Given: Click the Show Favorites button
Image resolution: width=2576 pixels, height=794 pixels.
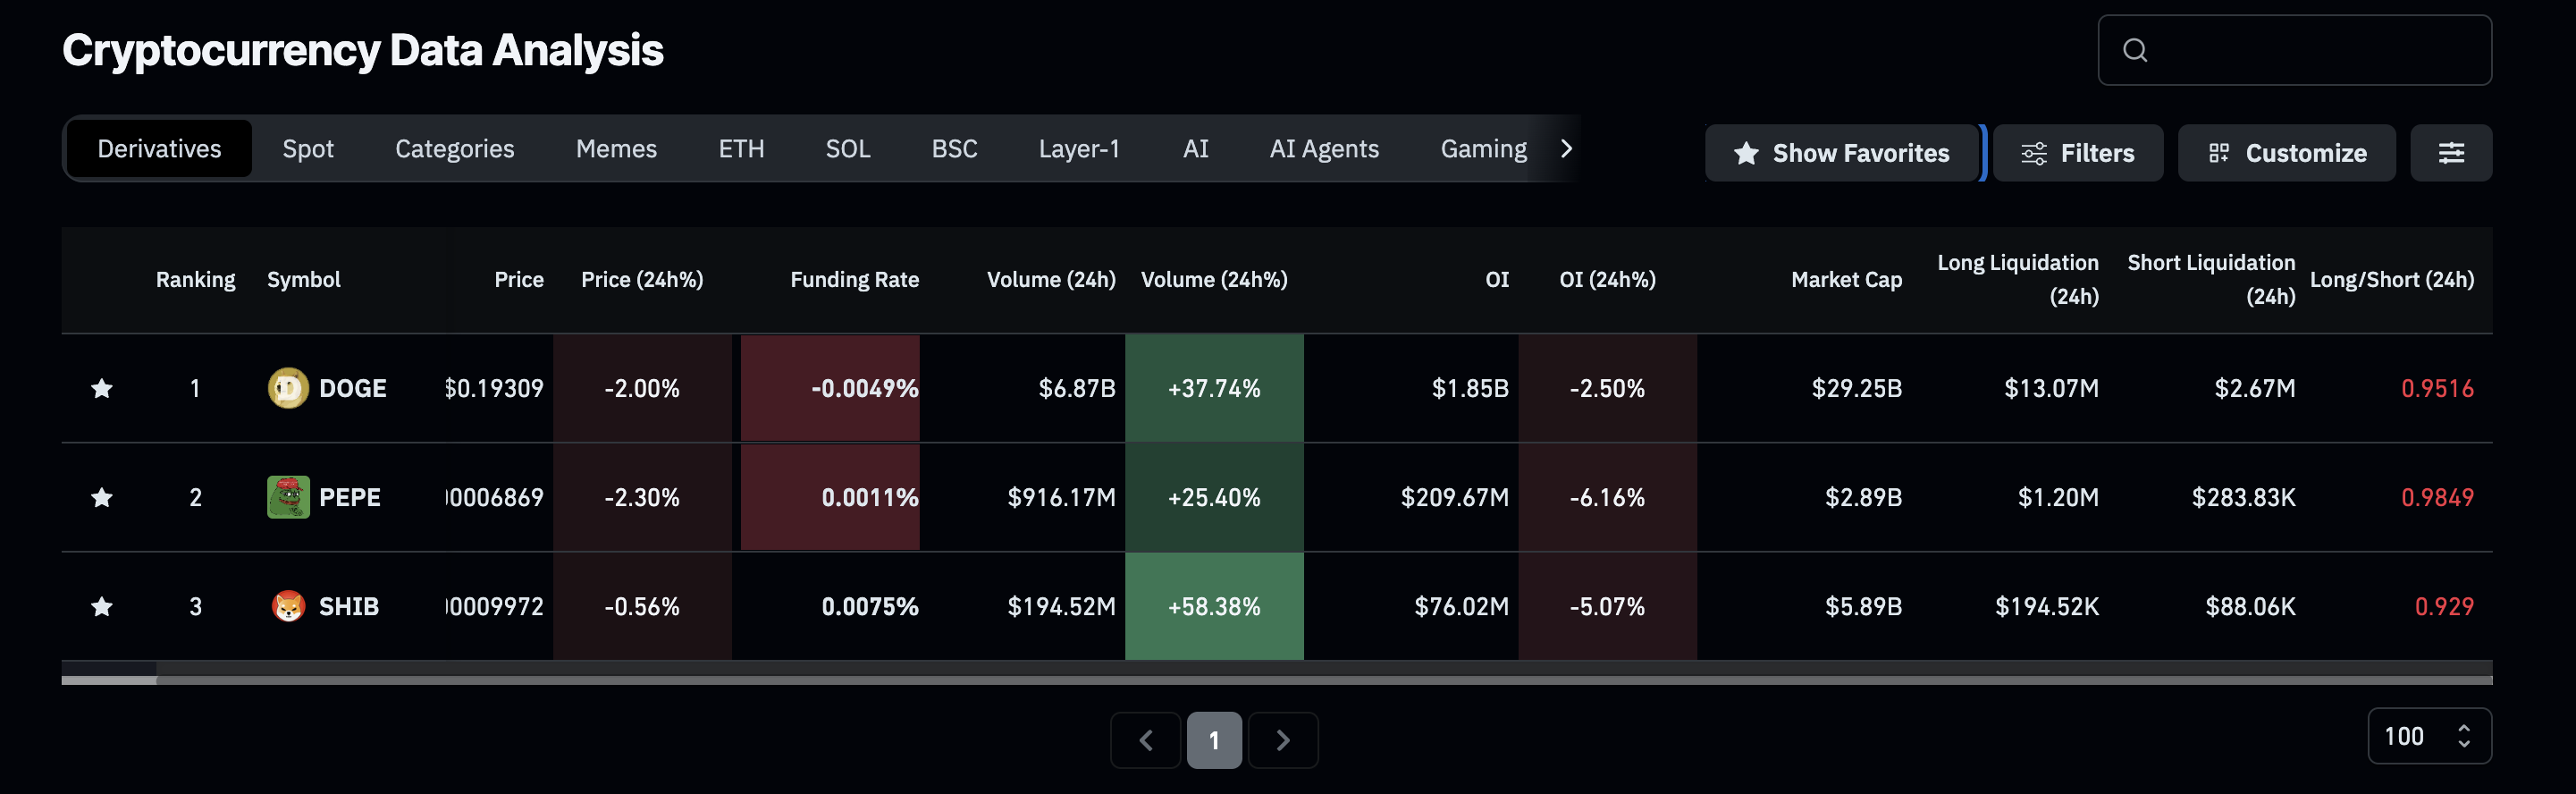Looking at the screenshot, I should [x=1841, y=153].
